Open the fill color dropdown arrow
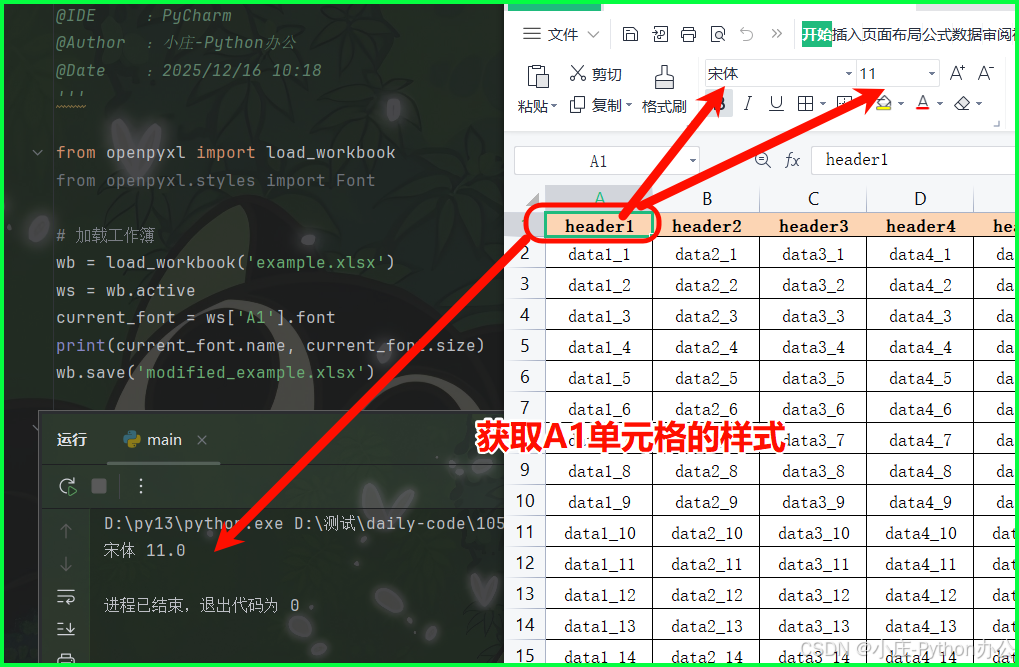 pyautogui.click(x=901, y=103)
